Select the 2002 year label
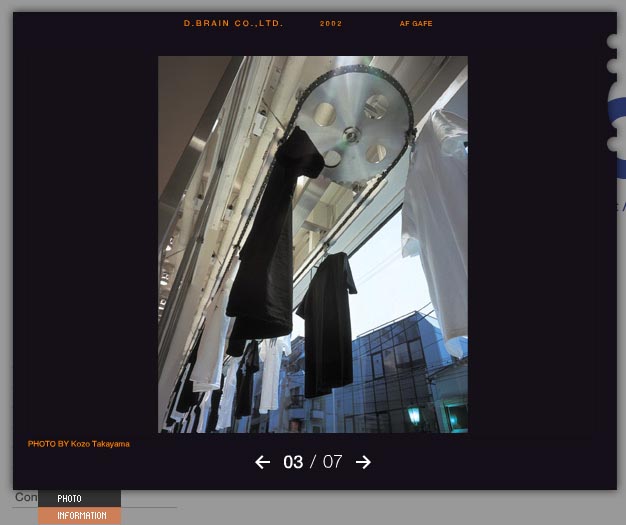Image resolution: width=626 pixels, height=525 pixels. 331,23
